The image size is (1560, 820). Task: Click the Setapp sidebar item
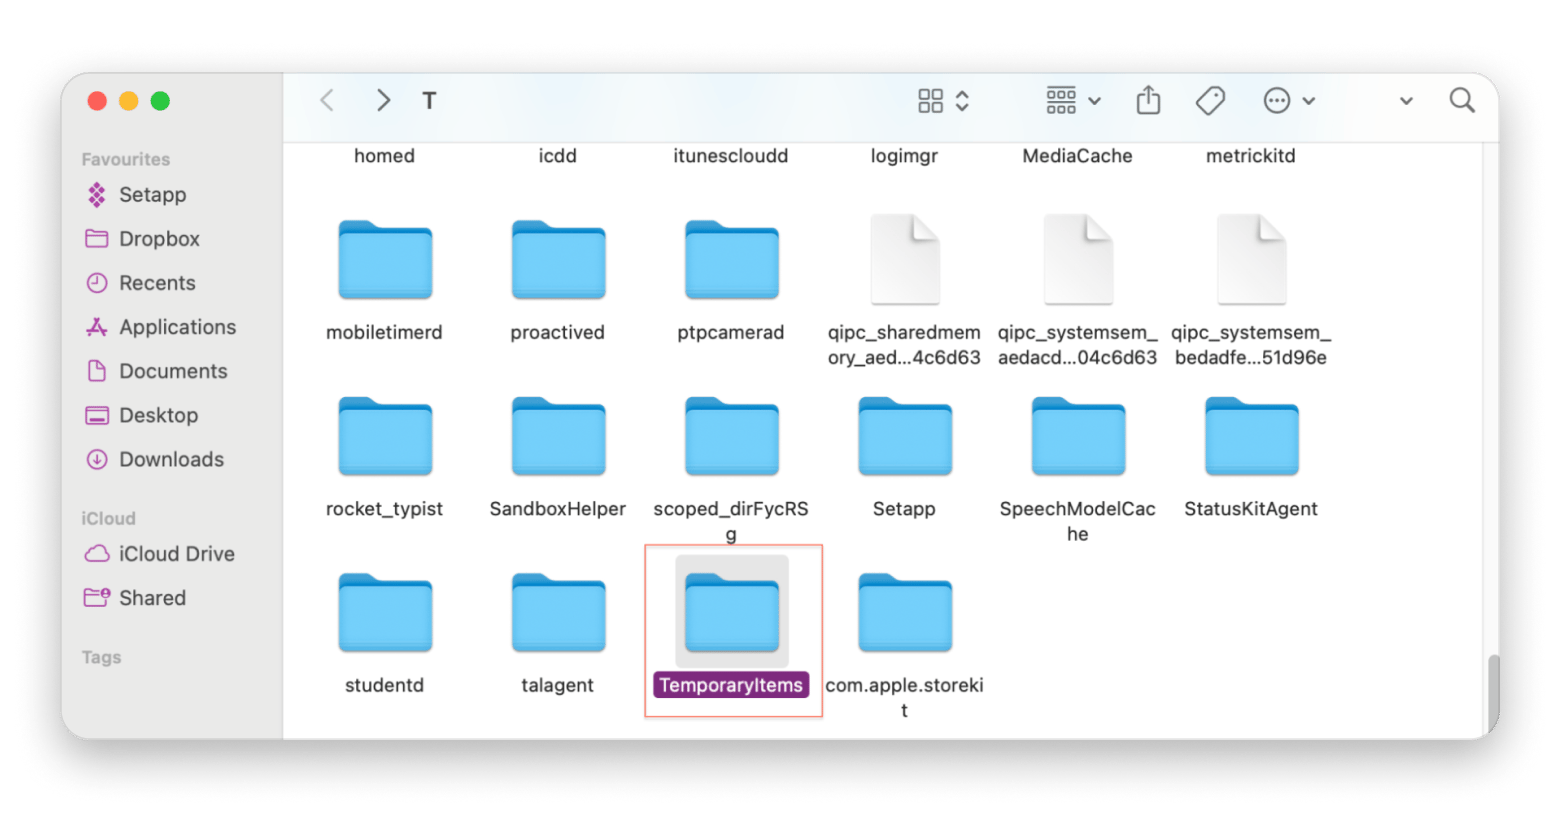click(152, 195)
